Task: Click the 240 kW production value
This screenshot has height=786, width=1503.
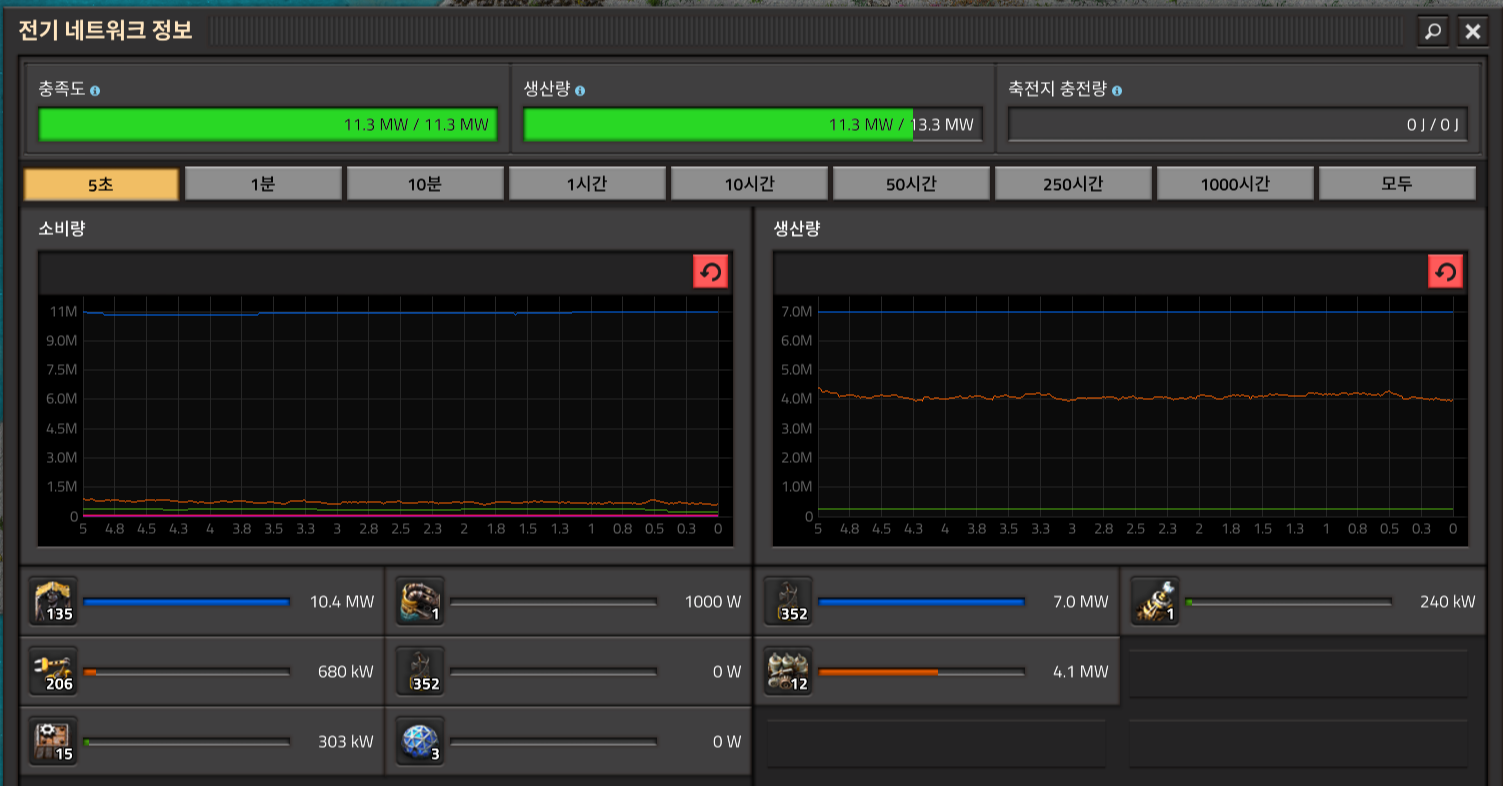Action: (x=1448, y=602)
